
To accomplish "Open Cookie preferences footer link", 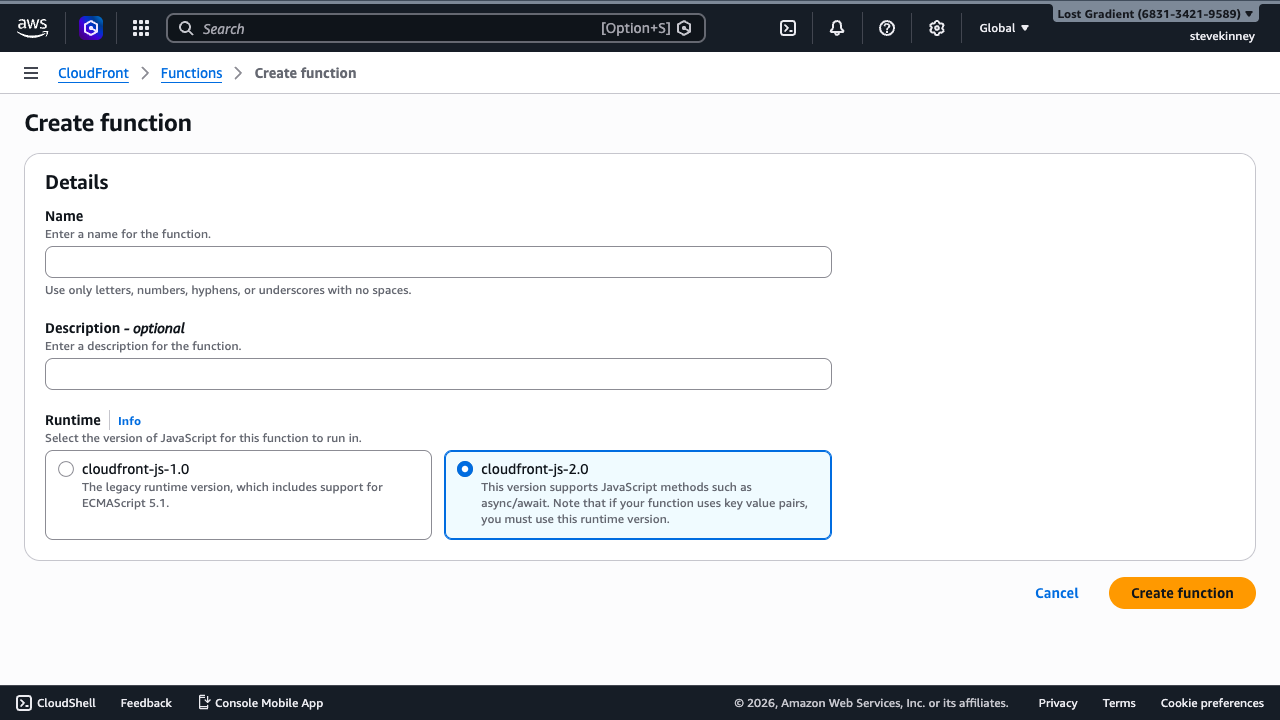I will [x=1212, y=703].
